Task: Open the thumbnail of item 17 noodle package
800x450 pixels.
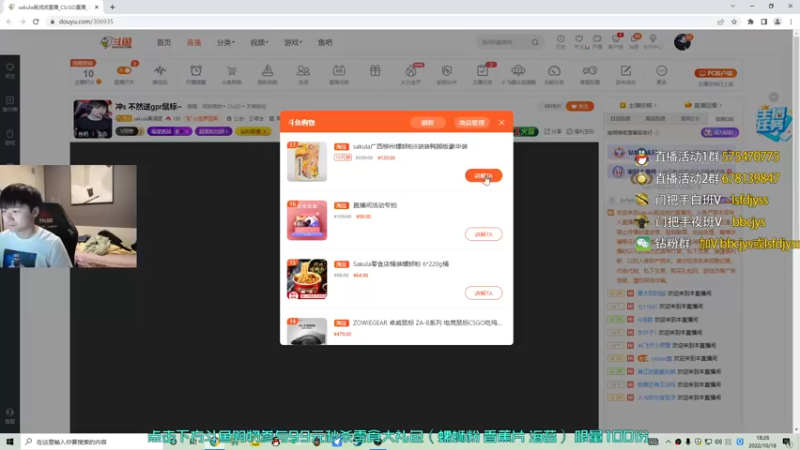Action: (x=307, y=161)
